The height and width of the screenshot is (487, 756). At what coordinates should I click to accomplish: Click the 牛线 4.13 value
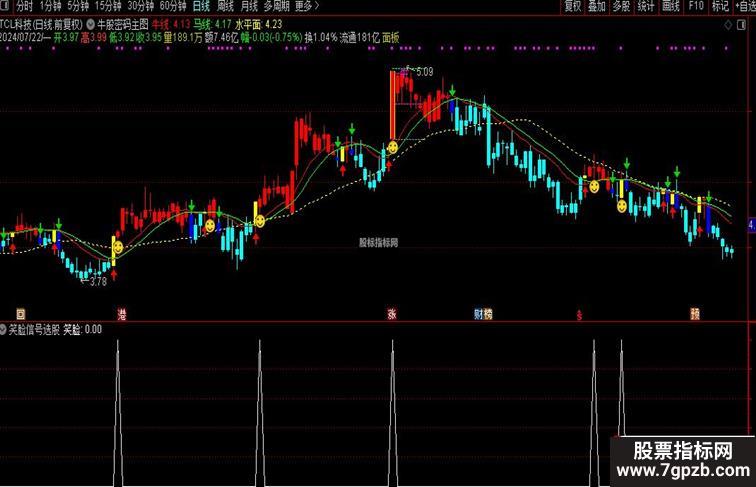pos(171,24)
